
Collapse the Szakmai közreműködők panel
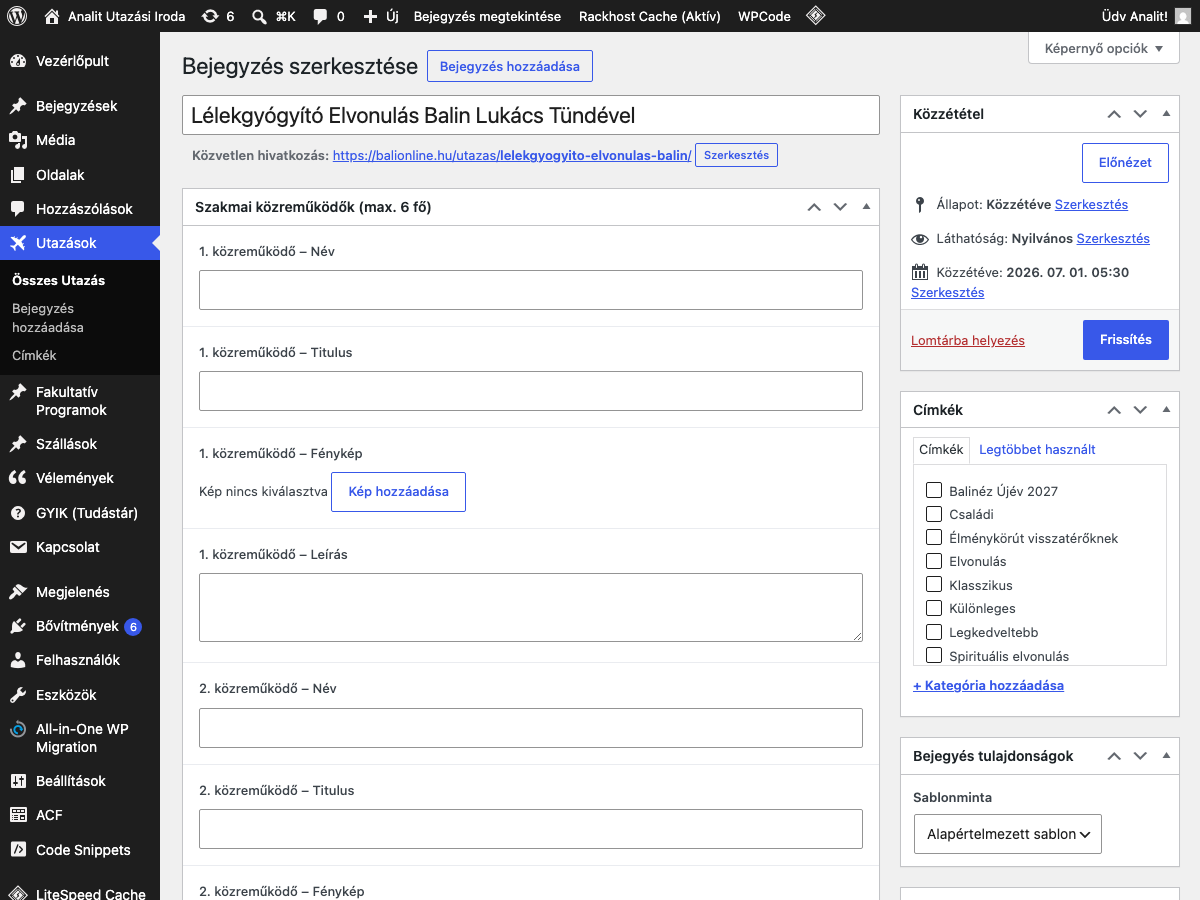coord(866,207)
